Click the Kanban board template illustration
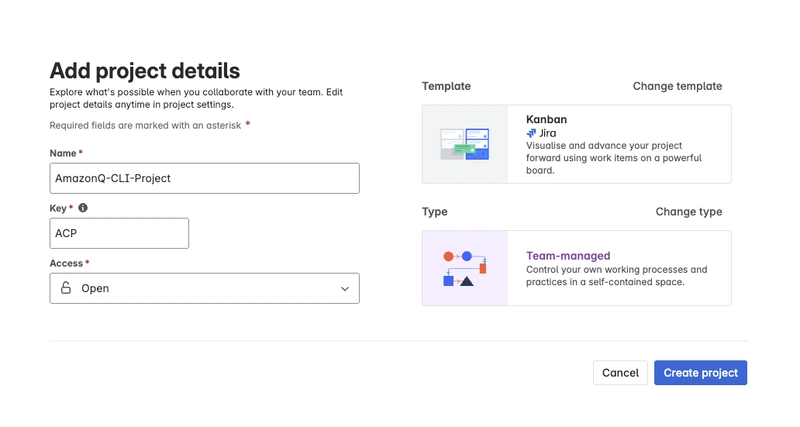 click(x=465, y=144)
